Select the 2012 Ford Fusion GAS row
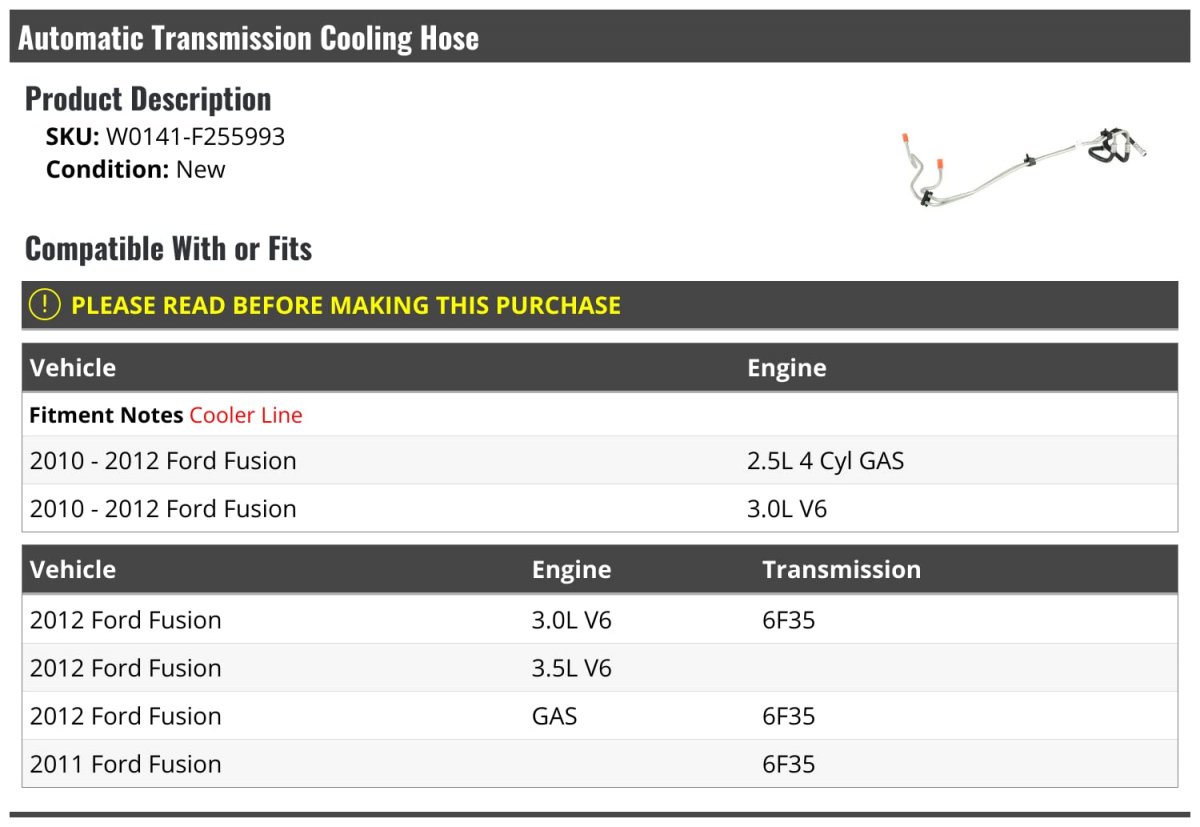Viewport: 1200px width, 827px height. coord(600,716)
